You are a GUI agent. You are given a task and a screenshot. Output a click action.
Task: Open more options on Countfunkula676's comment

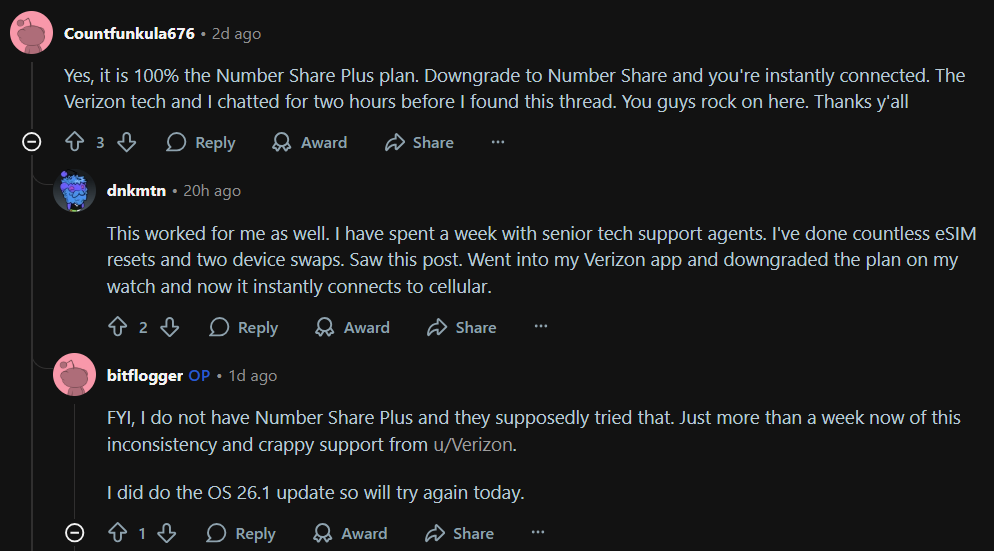click(x=498, y=143)
